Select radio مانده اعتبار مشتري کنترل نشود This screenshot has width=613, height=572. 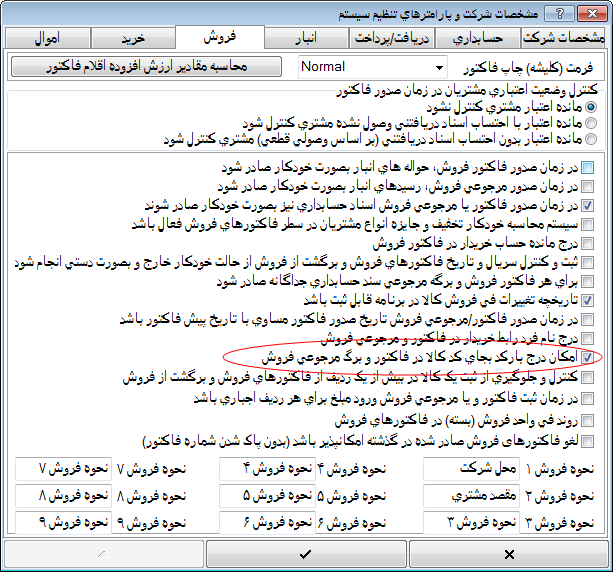593,106
